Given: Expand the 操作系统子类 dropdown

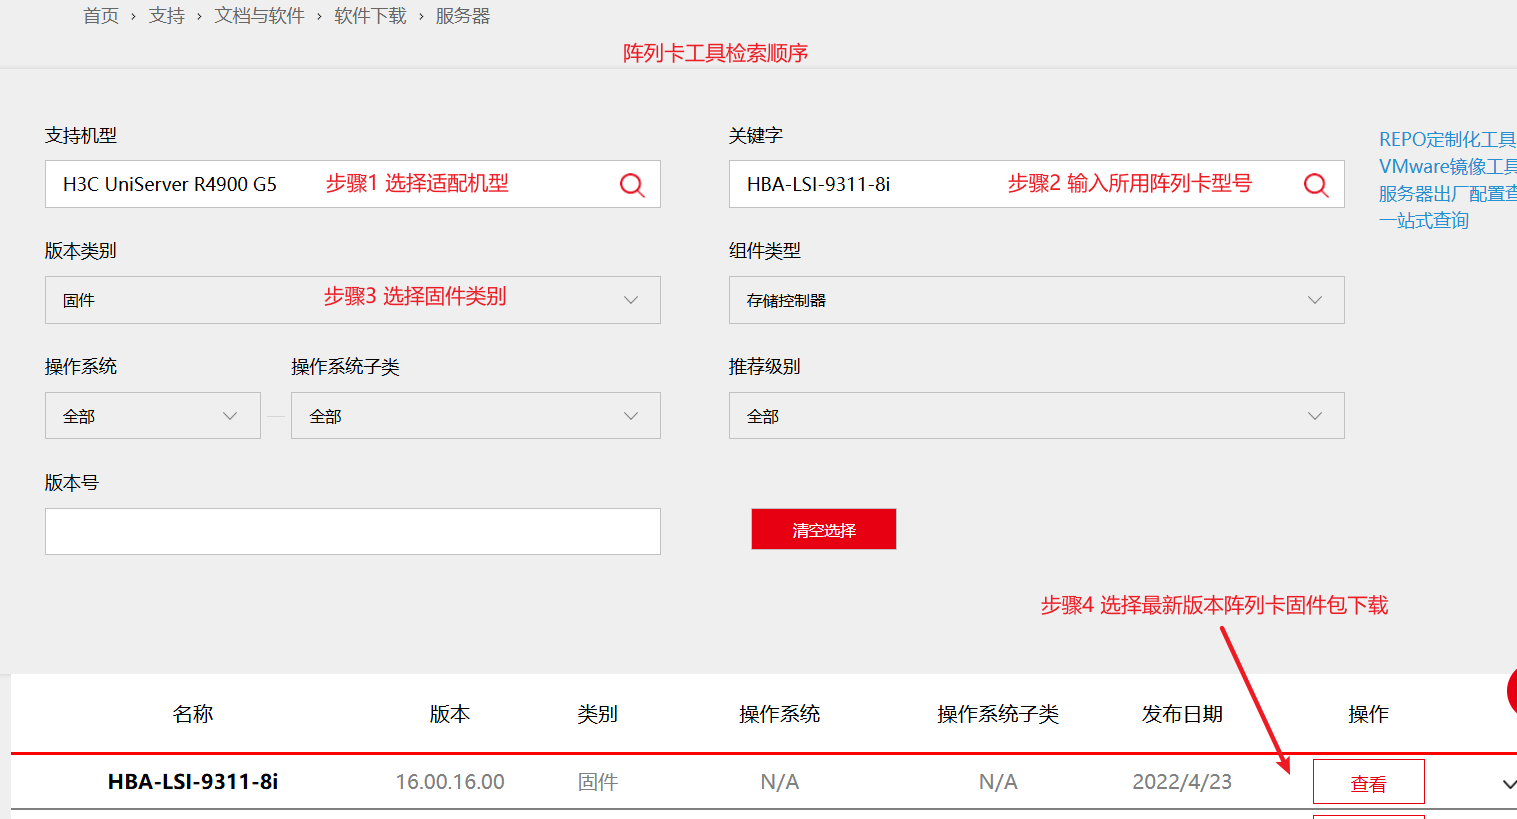Looking at the screenshot, I should pyautogui.click(x=475, y=416).
